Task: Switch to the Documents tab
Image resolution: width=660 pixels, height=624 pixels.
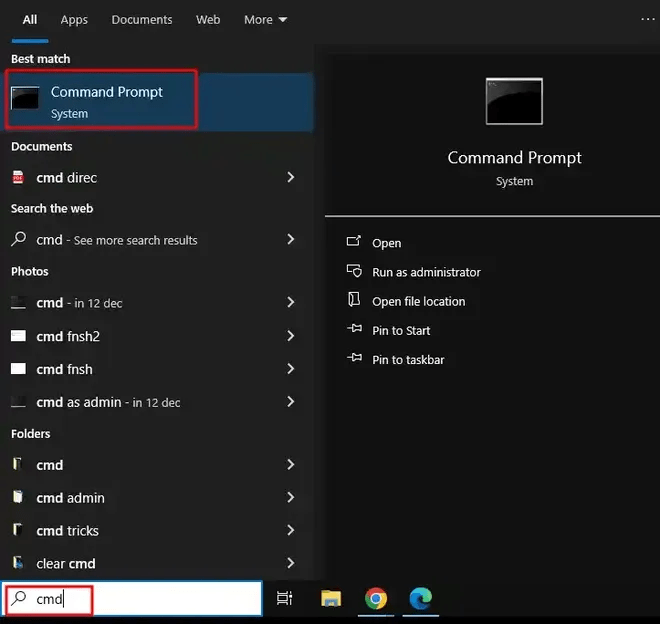Action: tap(141, 20)
